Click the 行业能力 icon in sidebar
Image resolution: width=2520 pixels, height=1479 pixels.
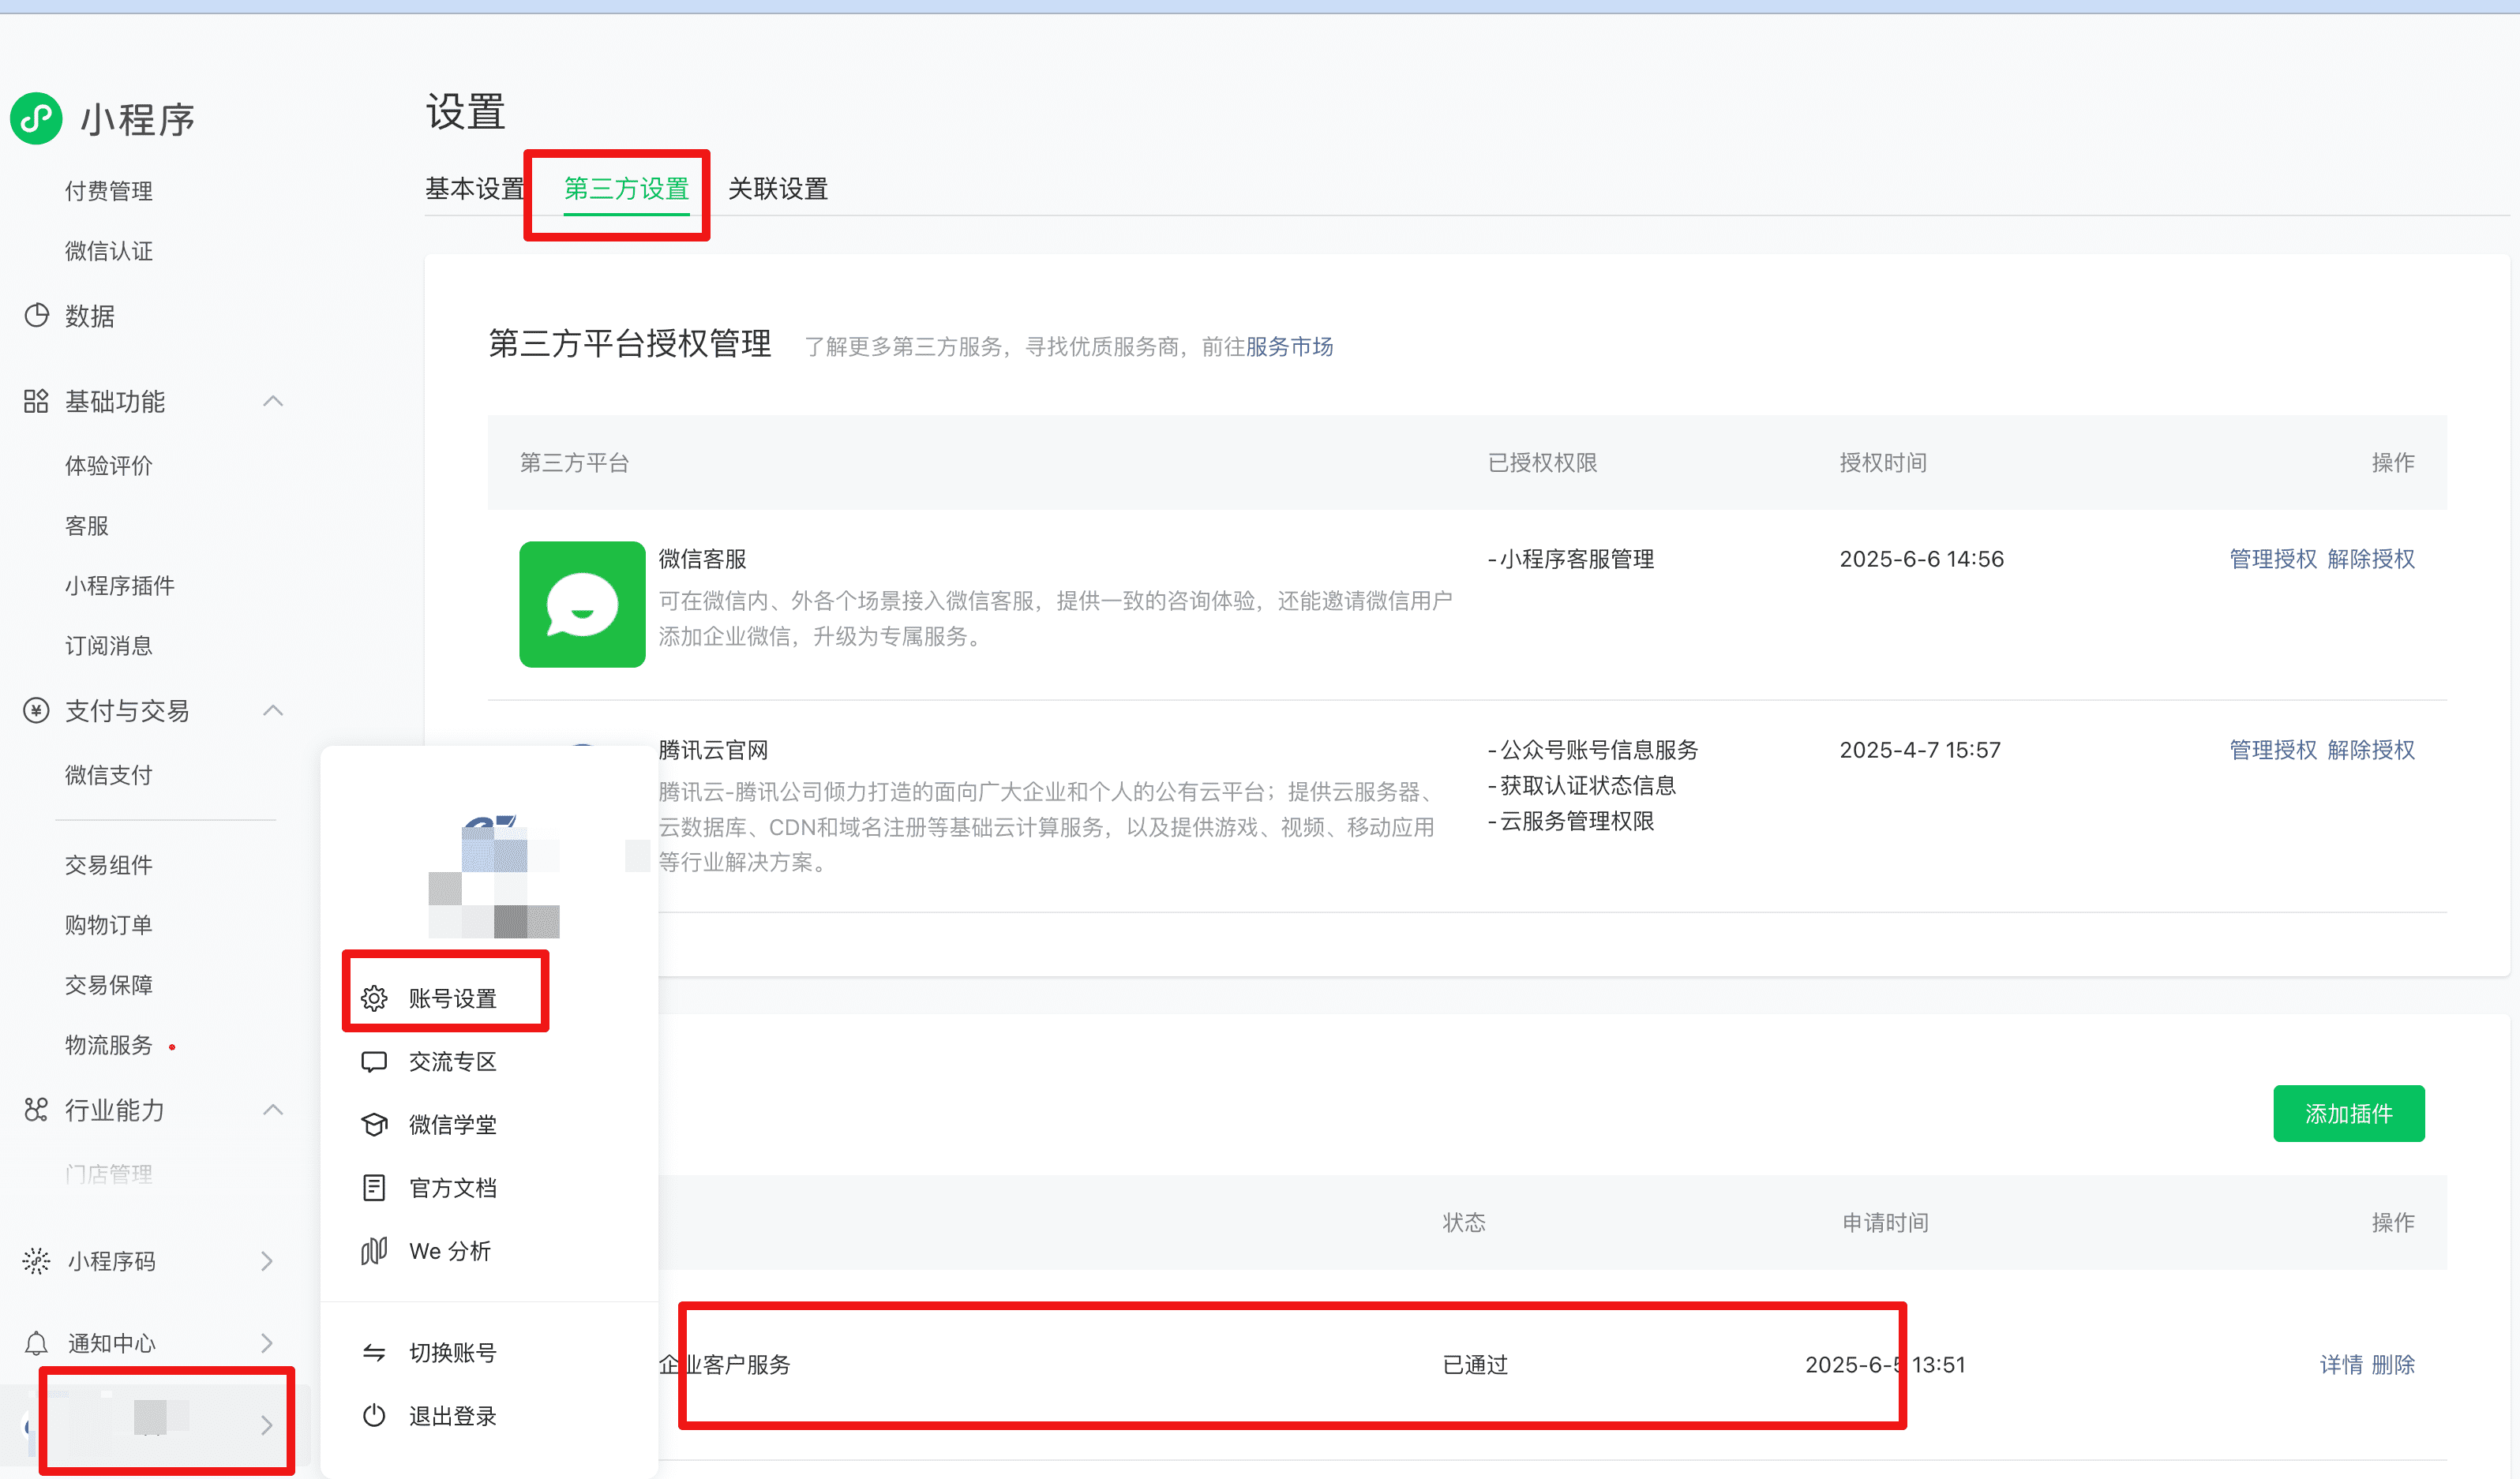point(36,1110)
